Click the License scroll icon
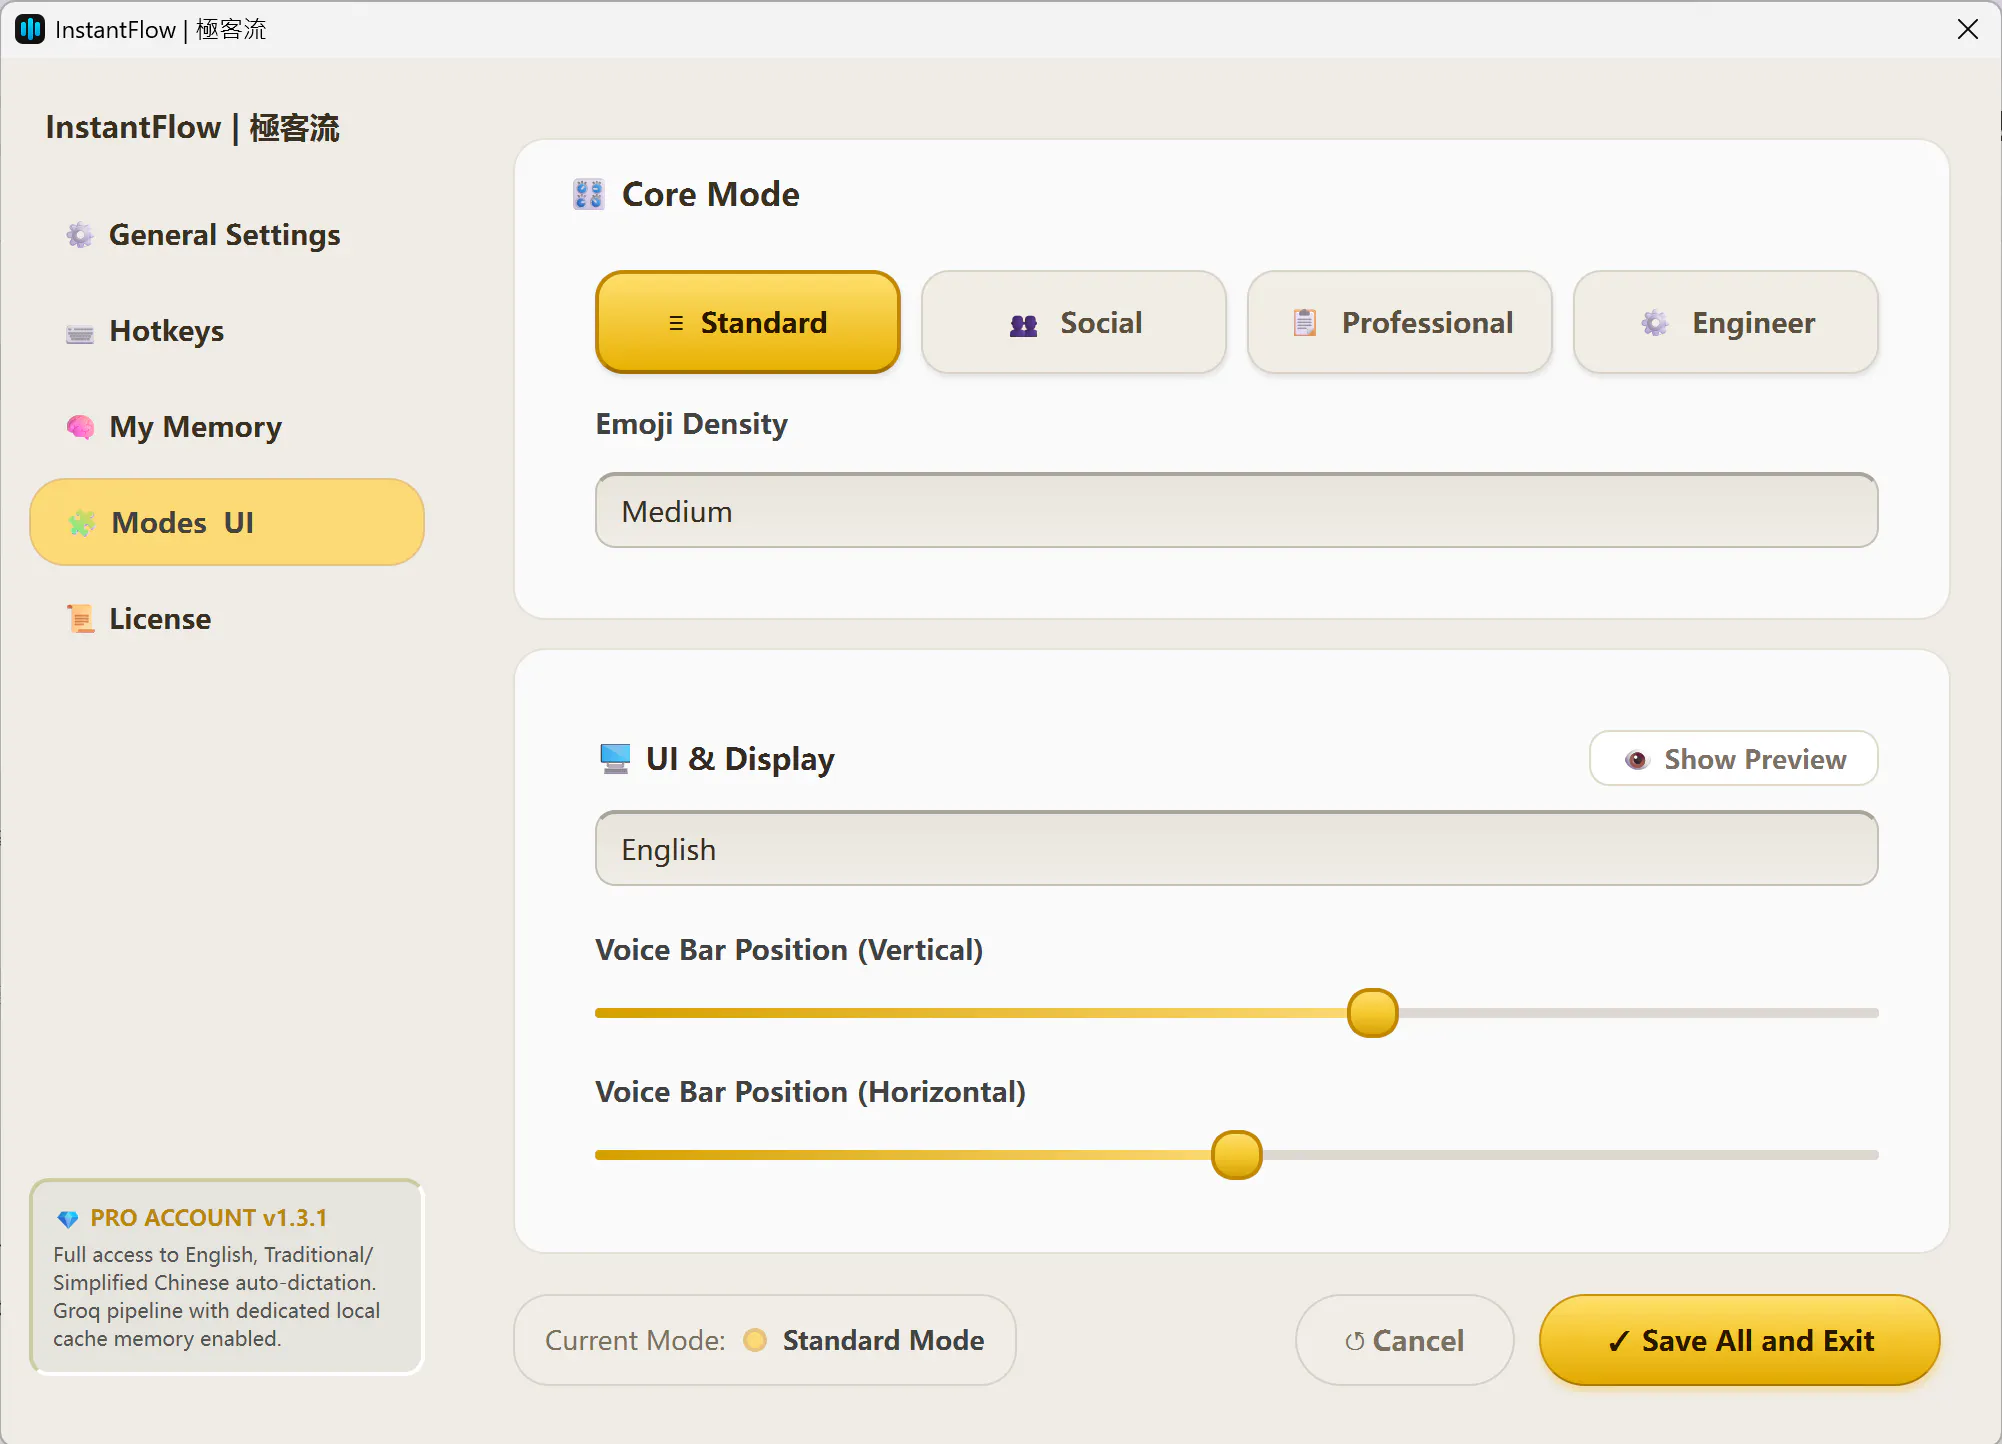This screenshot has height=1444, width=2002. pos(80,619)
